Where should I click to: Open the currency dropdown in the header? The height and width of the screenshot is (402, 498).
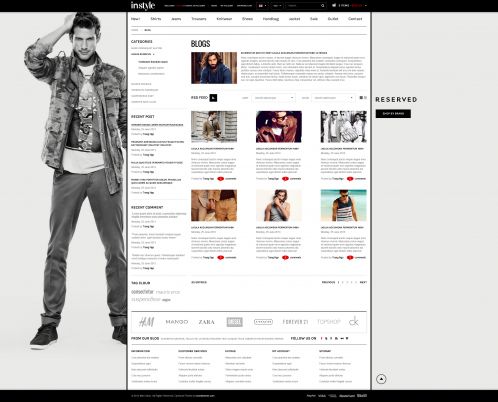[x=277, y=6]
